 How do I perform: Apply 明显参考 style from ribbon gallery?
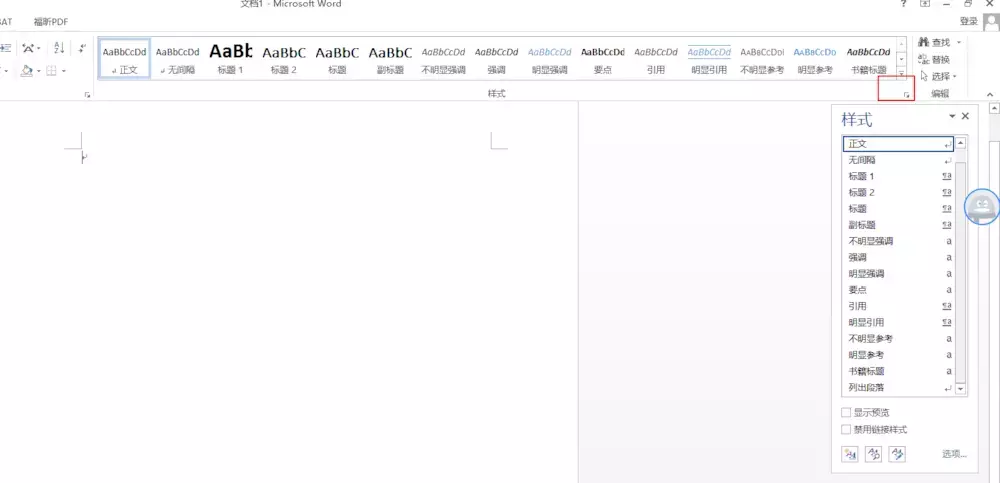815,58
